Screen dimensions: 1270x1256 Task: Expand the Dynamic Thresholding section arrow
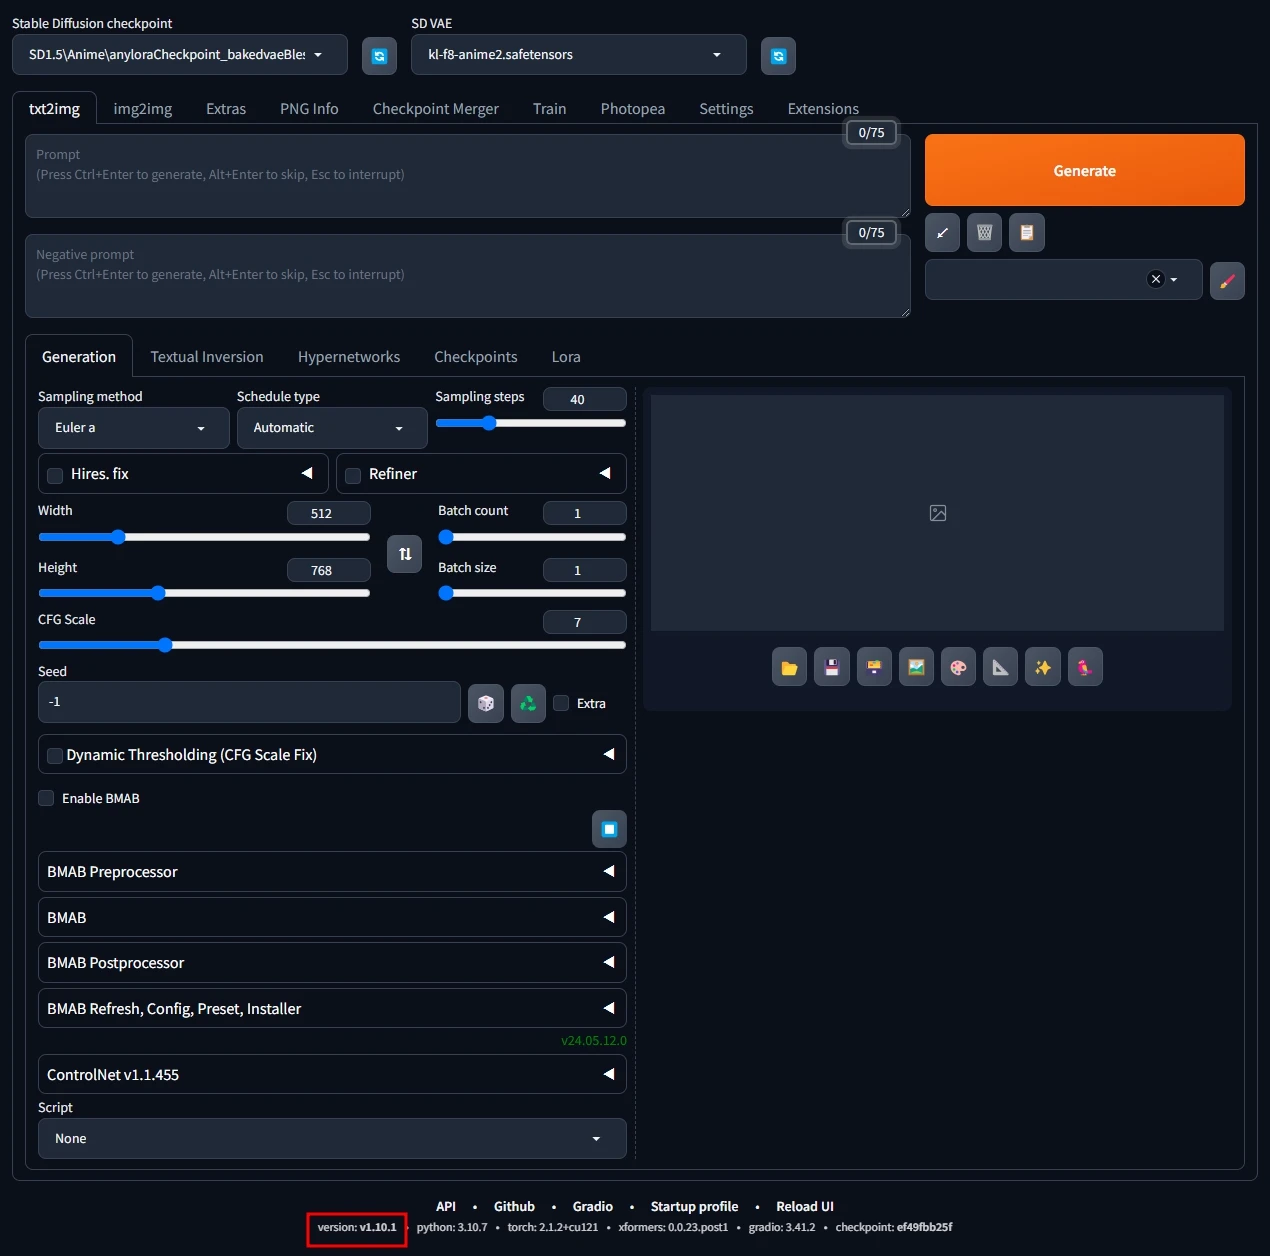pos(609,754)
